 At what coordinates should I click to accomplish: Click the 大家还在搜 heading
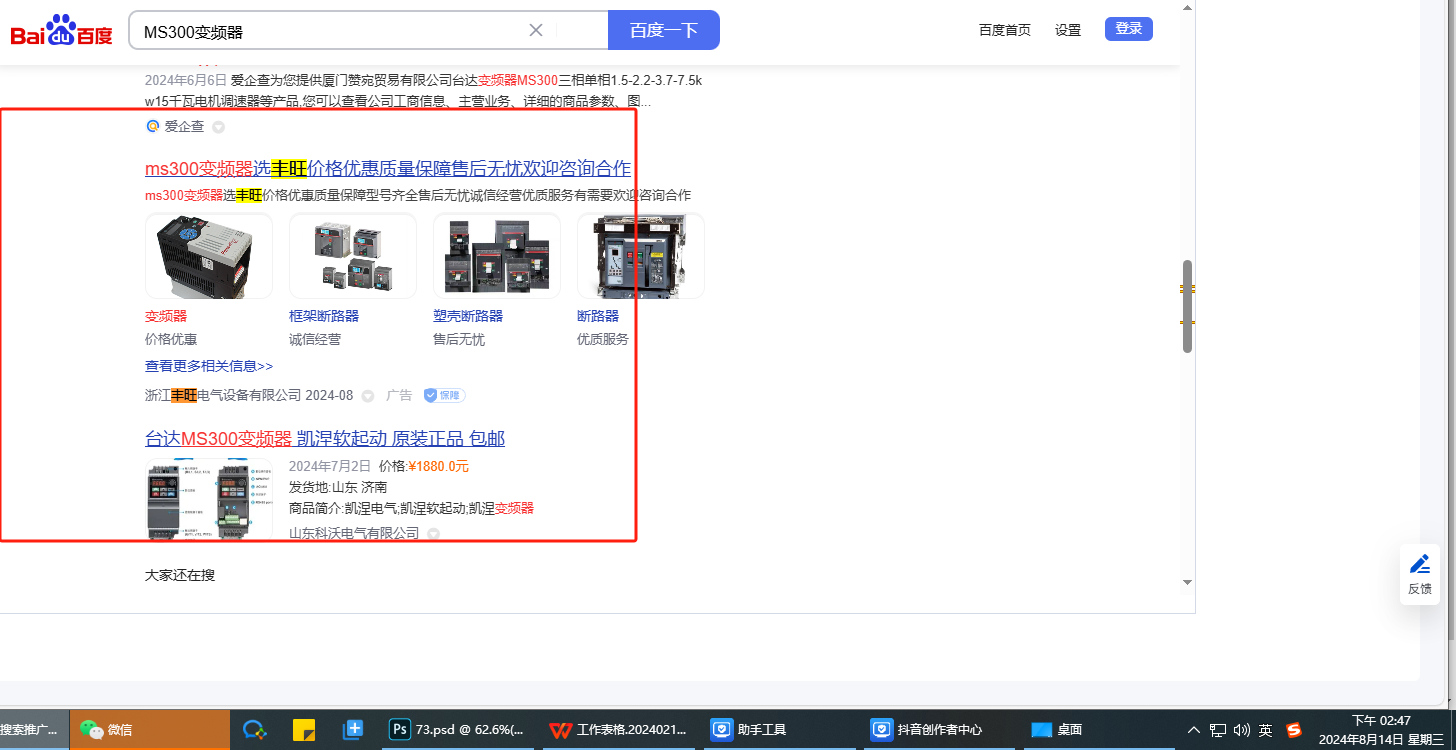180,575
